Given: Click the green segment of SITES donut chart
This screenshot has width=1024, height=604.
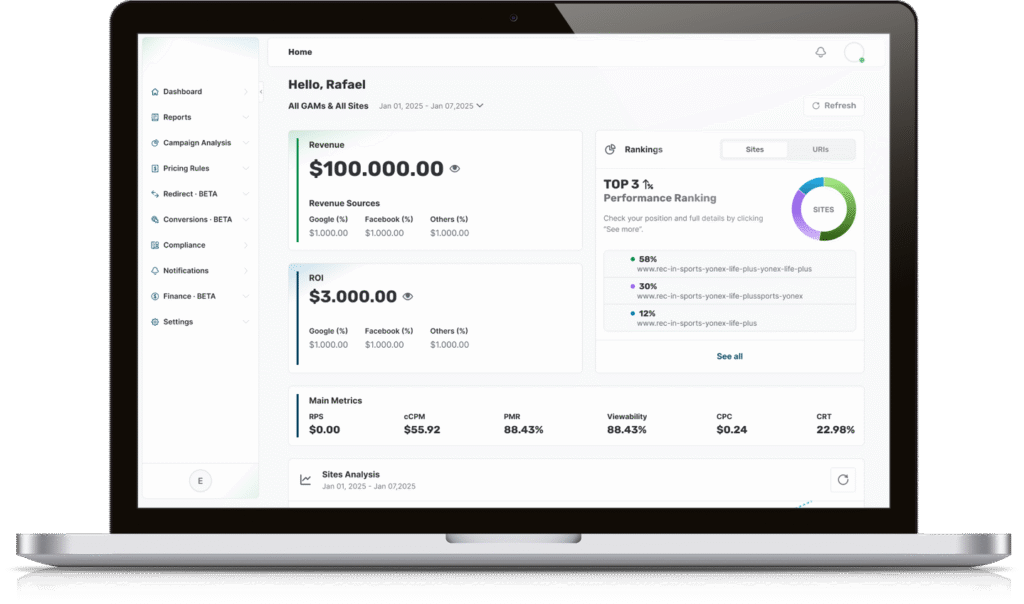Looking at the screenshot, I should click(x=842, y=225).
